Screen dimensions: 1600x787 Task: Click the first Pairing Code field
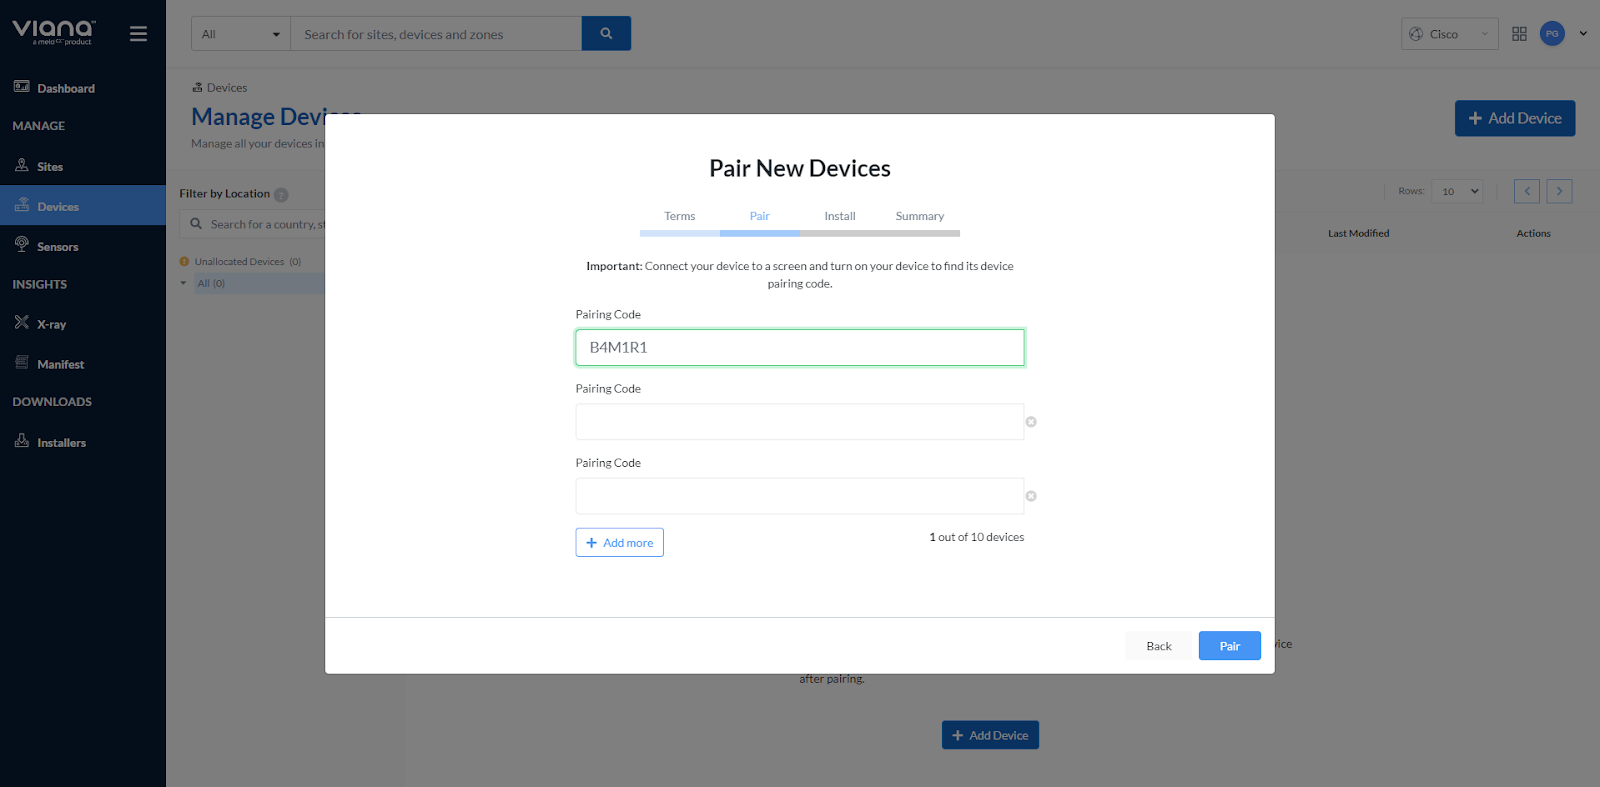click(799, 348)
